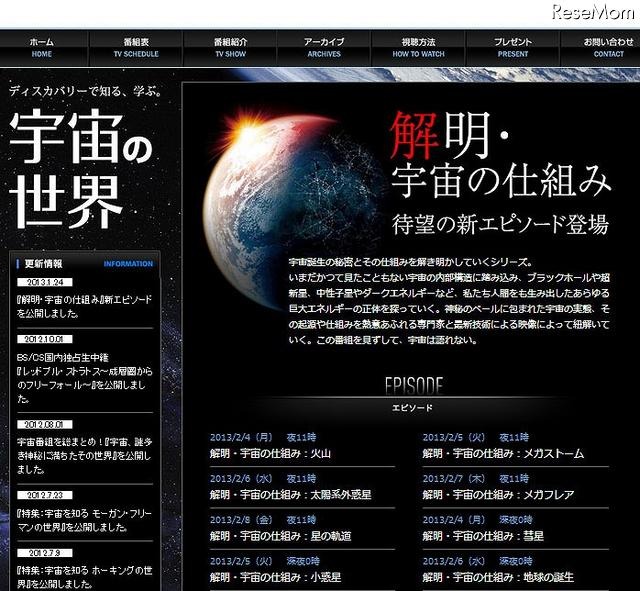Open the 2012.7.23 モーガン・フリーマン news entry

pos(84,520)
